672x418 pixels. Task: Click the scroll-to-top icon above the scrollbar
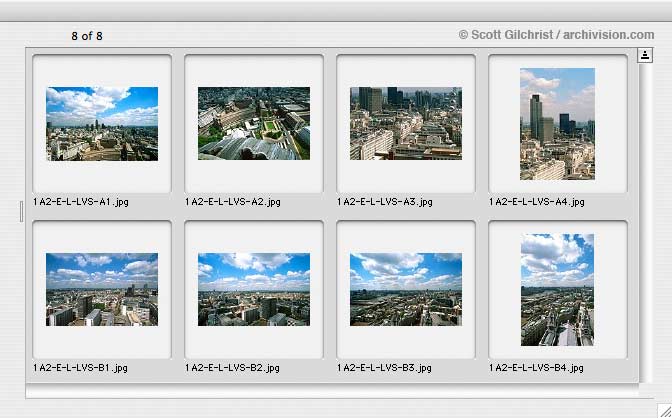point(645,55)
